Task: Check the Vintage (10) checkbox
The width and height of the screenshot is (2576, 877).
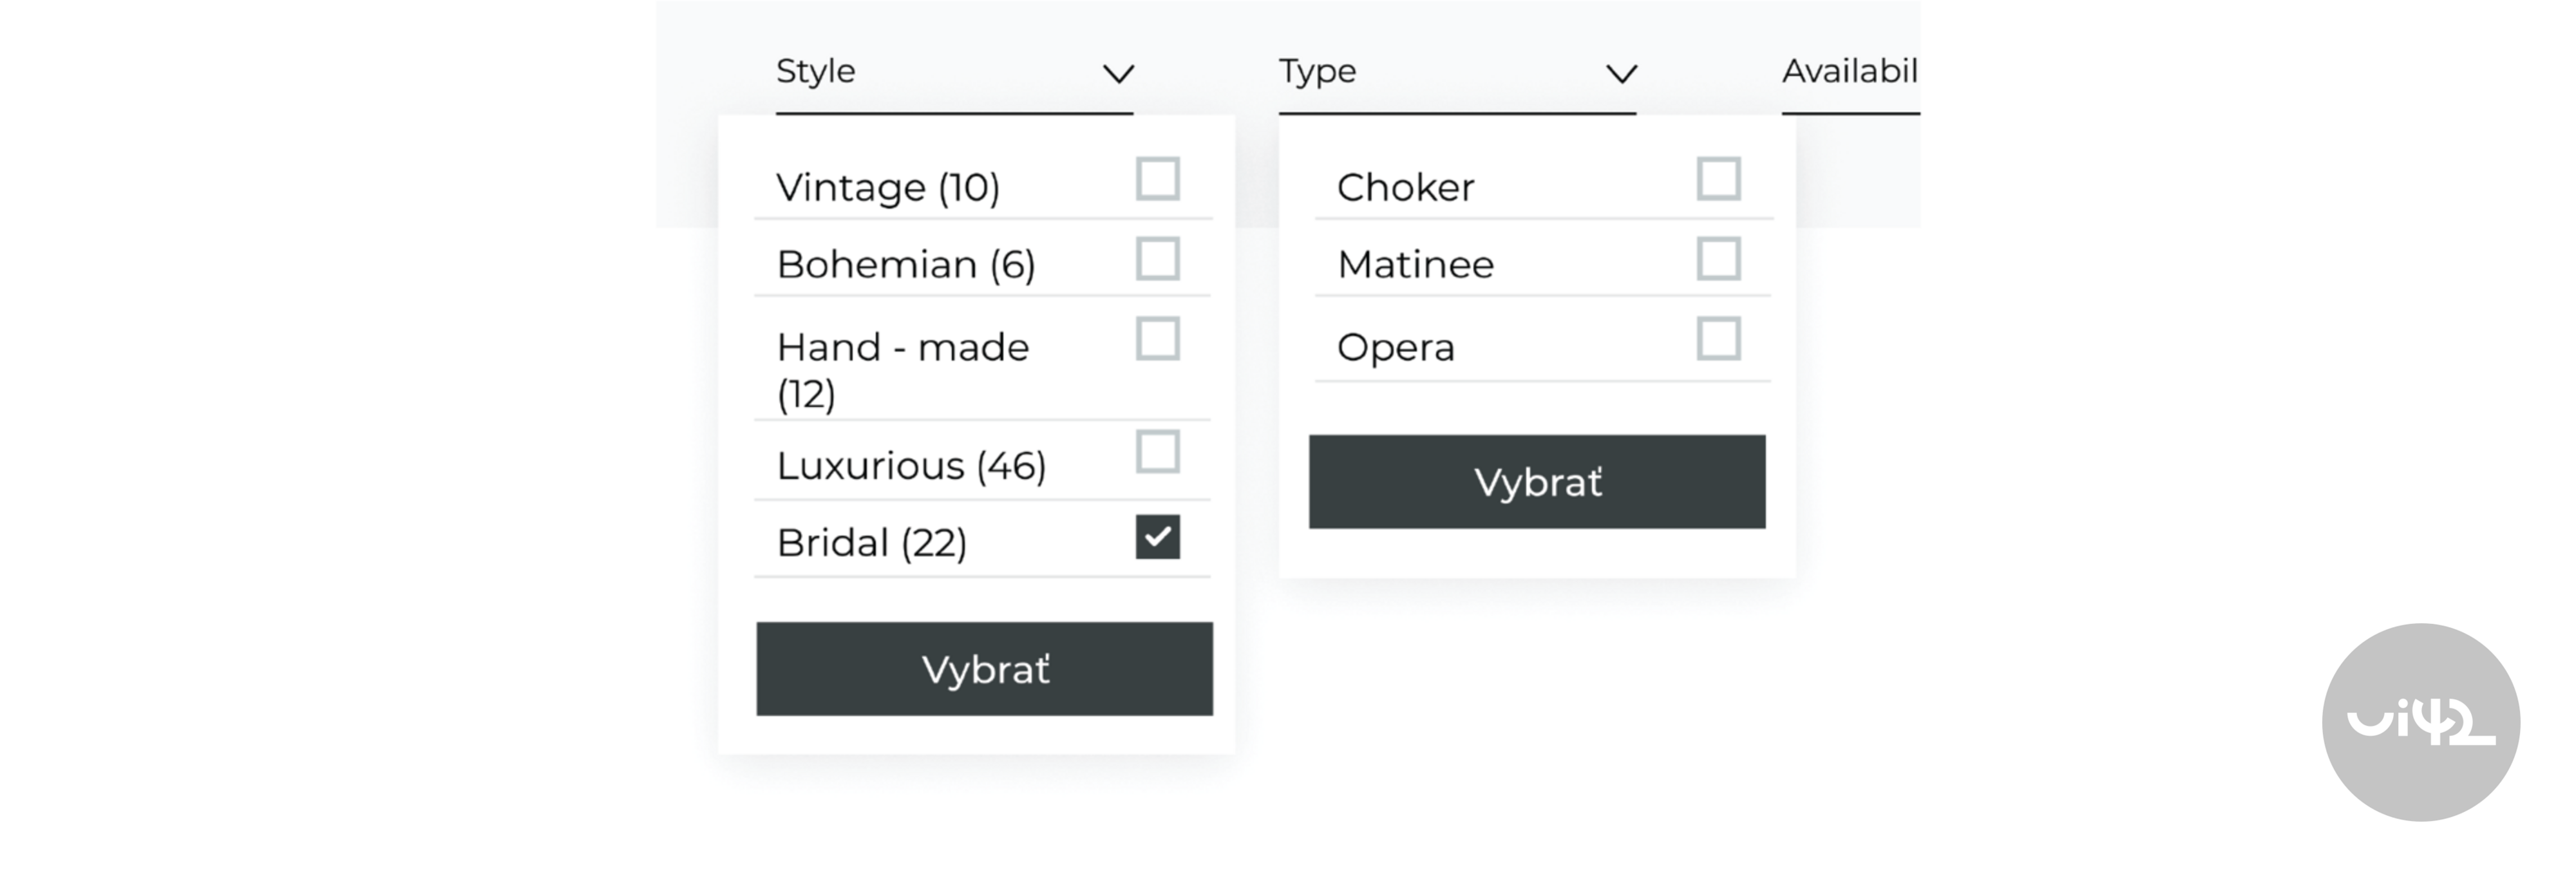Action: [1158, 180]
